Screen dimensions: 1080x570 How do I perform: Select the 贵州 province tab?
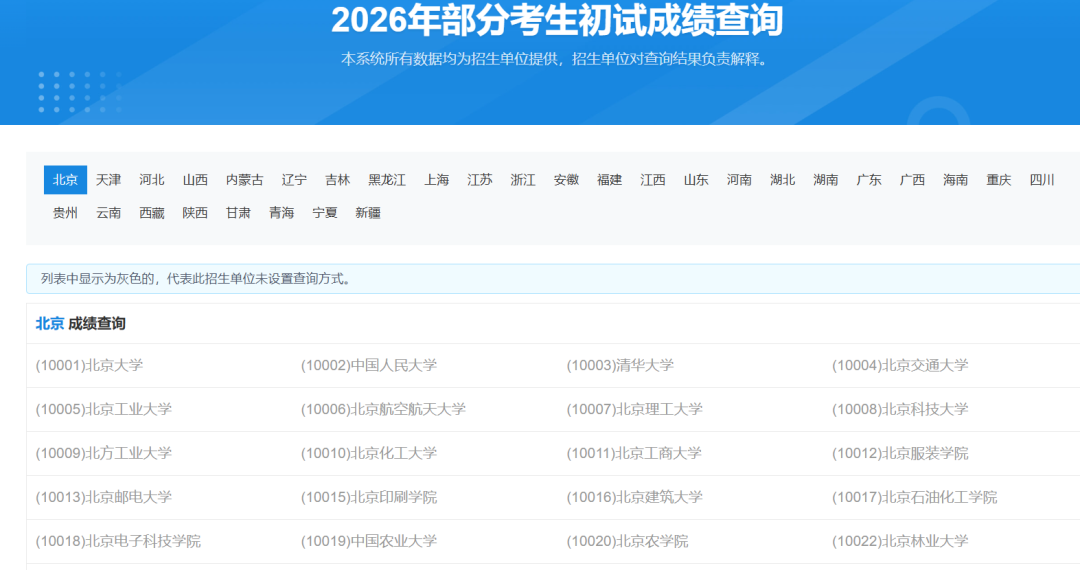(65, 213)
